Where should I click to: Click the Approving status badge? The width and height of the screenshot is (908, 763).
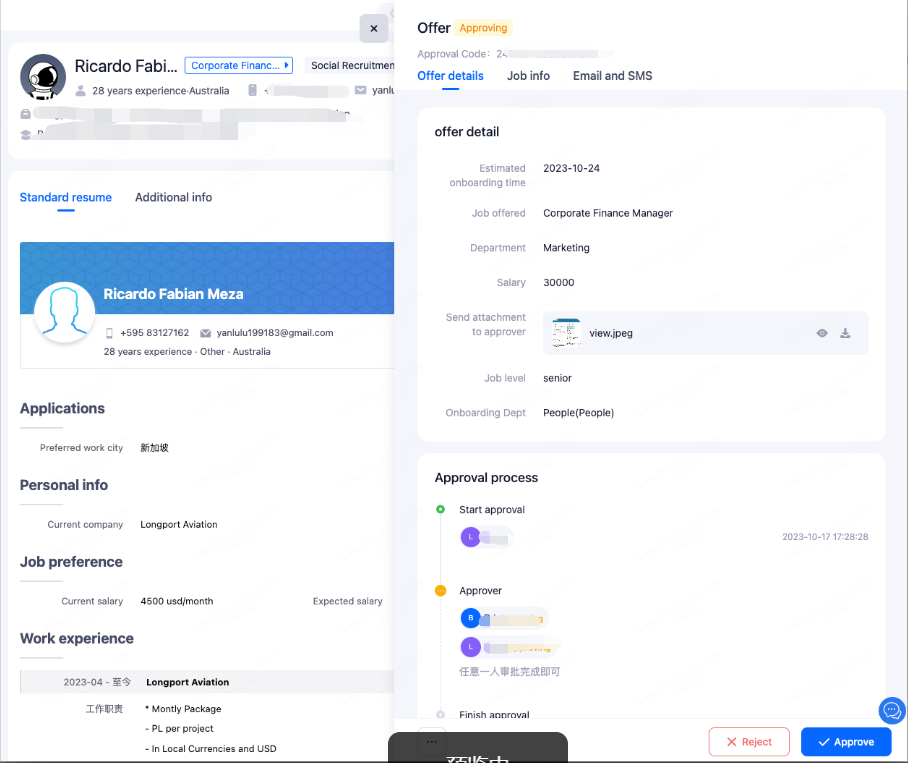point(483,28)
